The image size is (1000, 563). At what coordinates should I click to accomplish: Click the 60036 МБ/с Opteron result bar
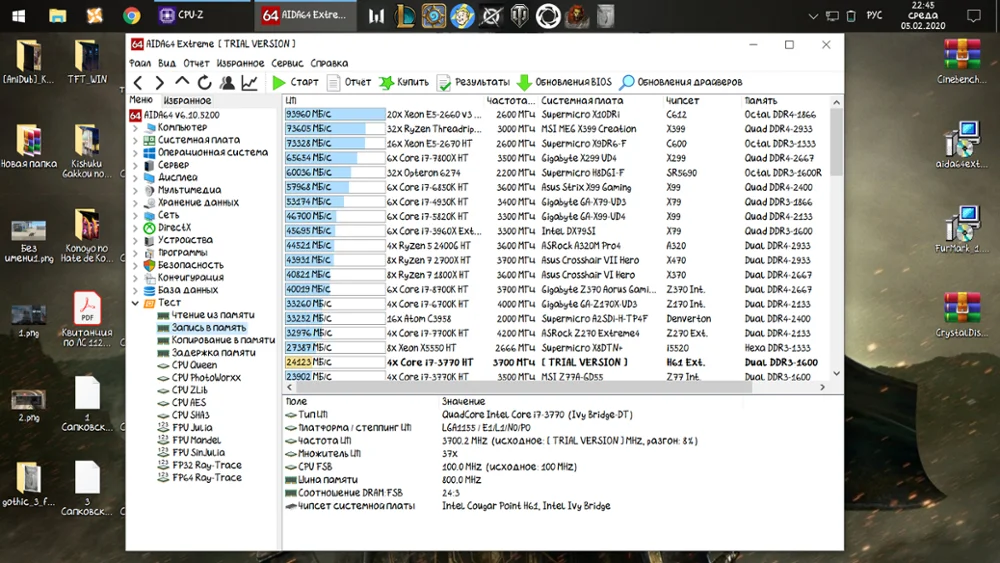point(335,173)
